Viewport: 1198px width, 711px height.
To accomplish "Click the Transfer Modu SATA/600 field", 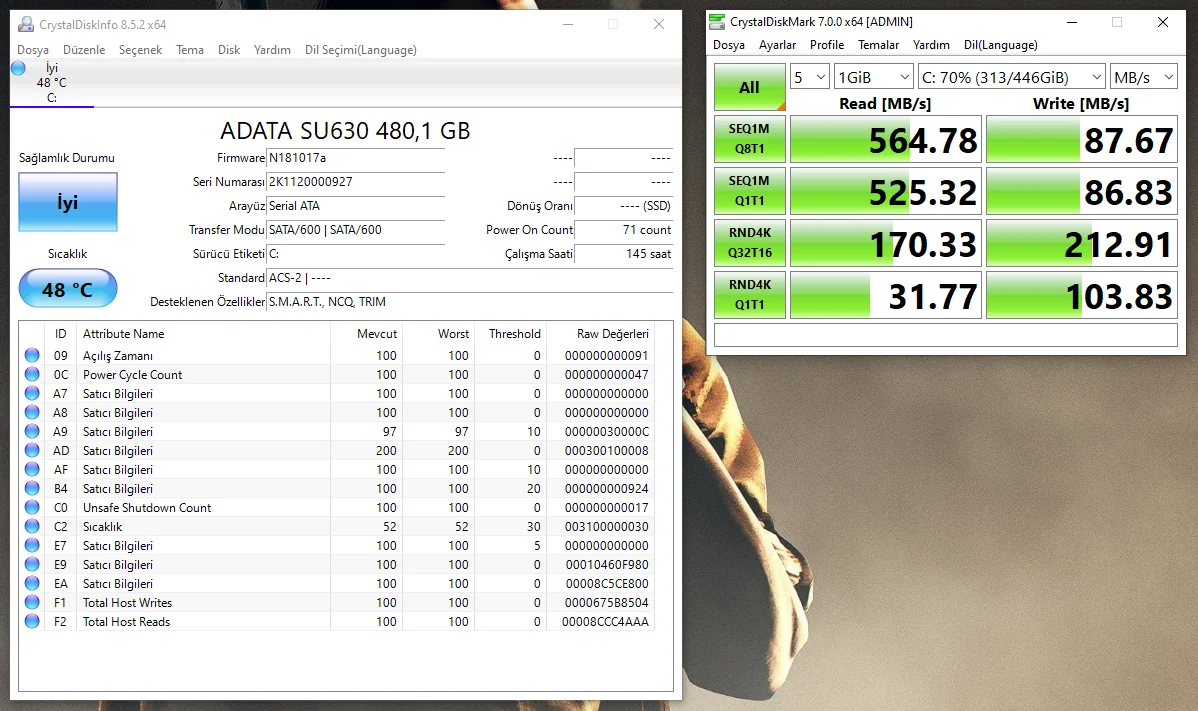I will [x=356, y=230].
